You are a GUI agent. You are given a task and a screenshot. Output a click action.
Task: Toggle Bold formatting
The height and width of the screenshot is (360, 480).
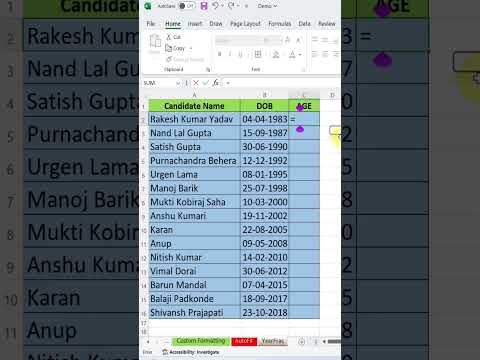coord(220,54)
